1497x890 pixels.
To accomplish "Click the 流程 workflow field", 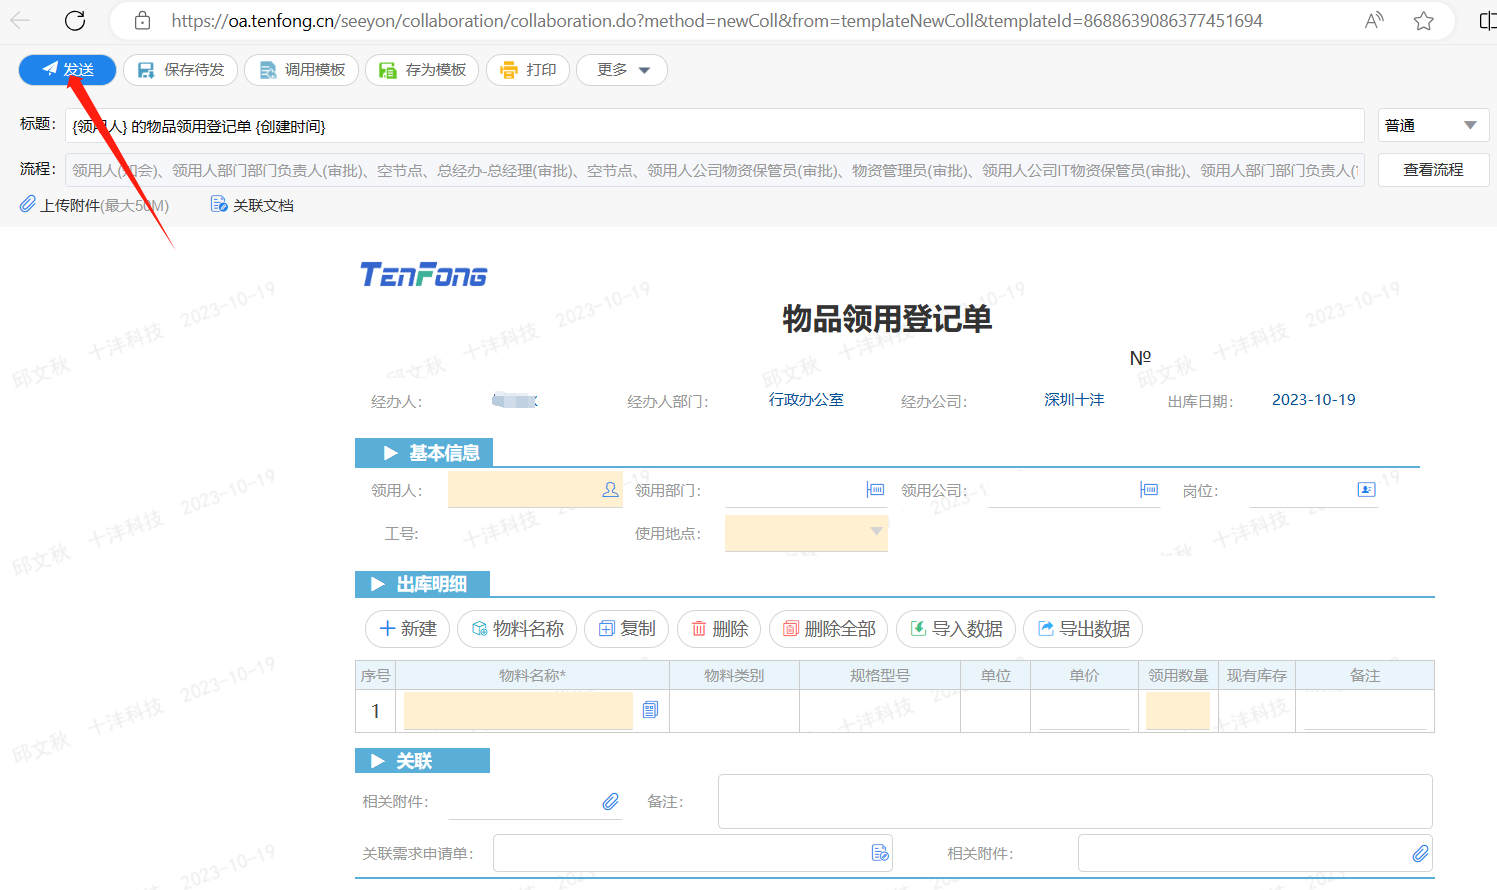I will pos(715,170).
